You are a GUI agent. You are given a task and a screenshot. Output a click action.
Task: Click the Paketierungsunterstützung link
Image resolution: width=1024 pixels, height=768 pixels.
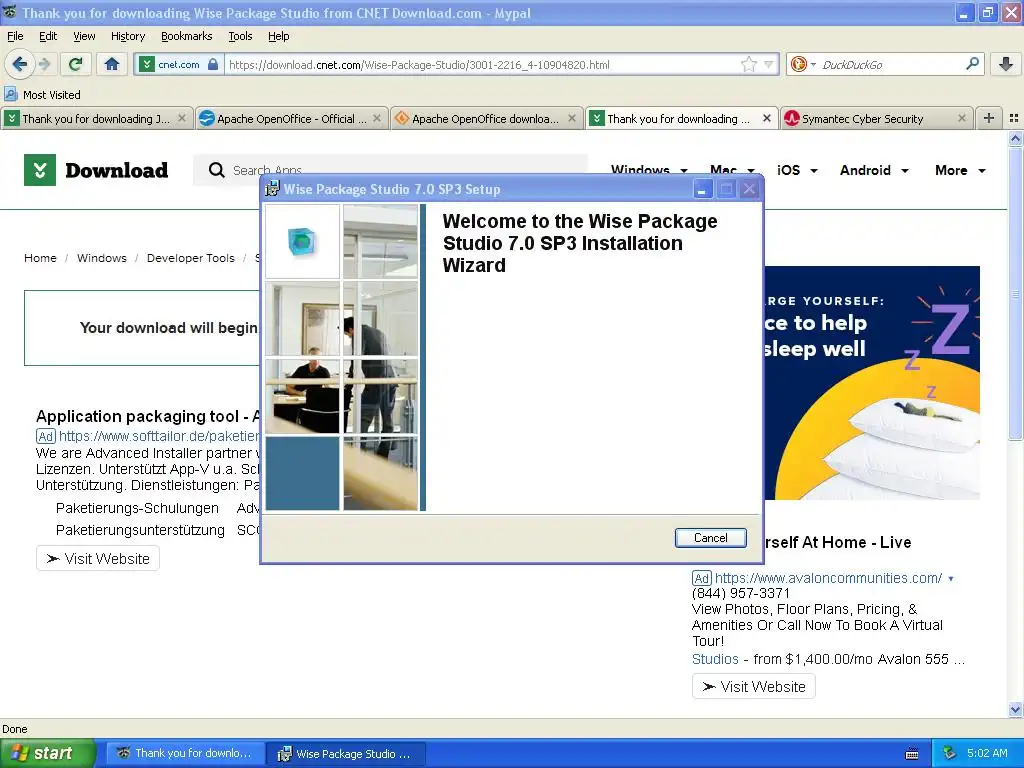140,530
